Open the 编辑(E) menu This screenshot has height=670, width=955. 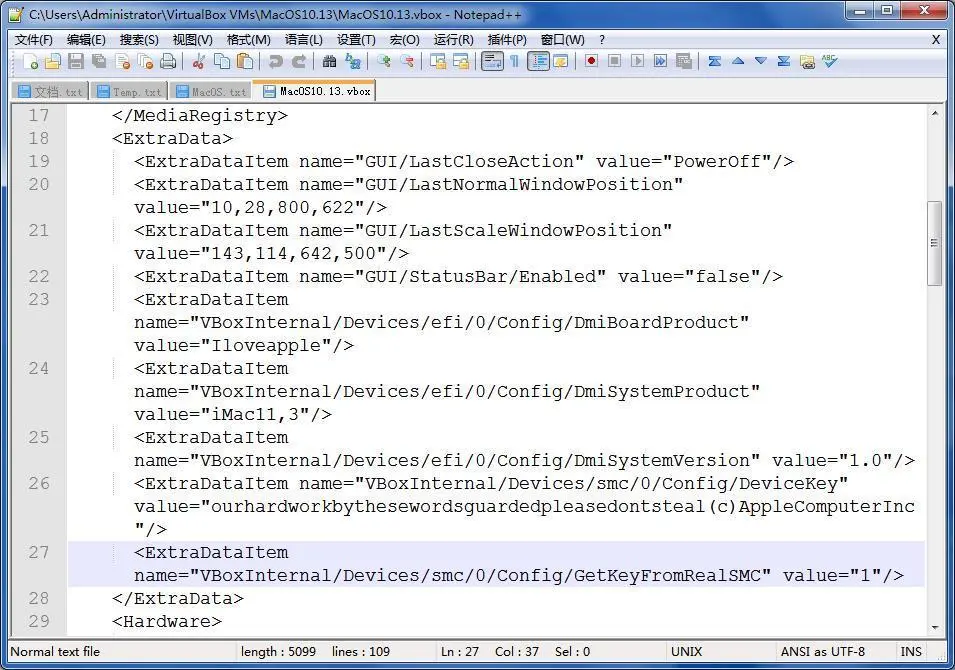click(86, 40)
